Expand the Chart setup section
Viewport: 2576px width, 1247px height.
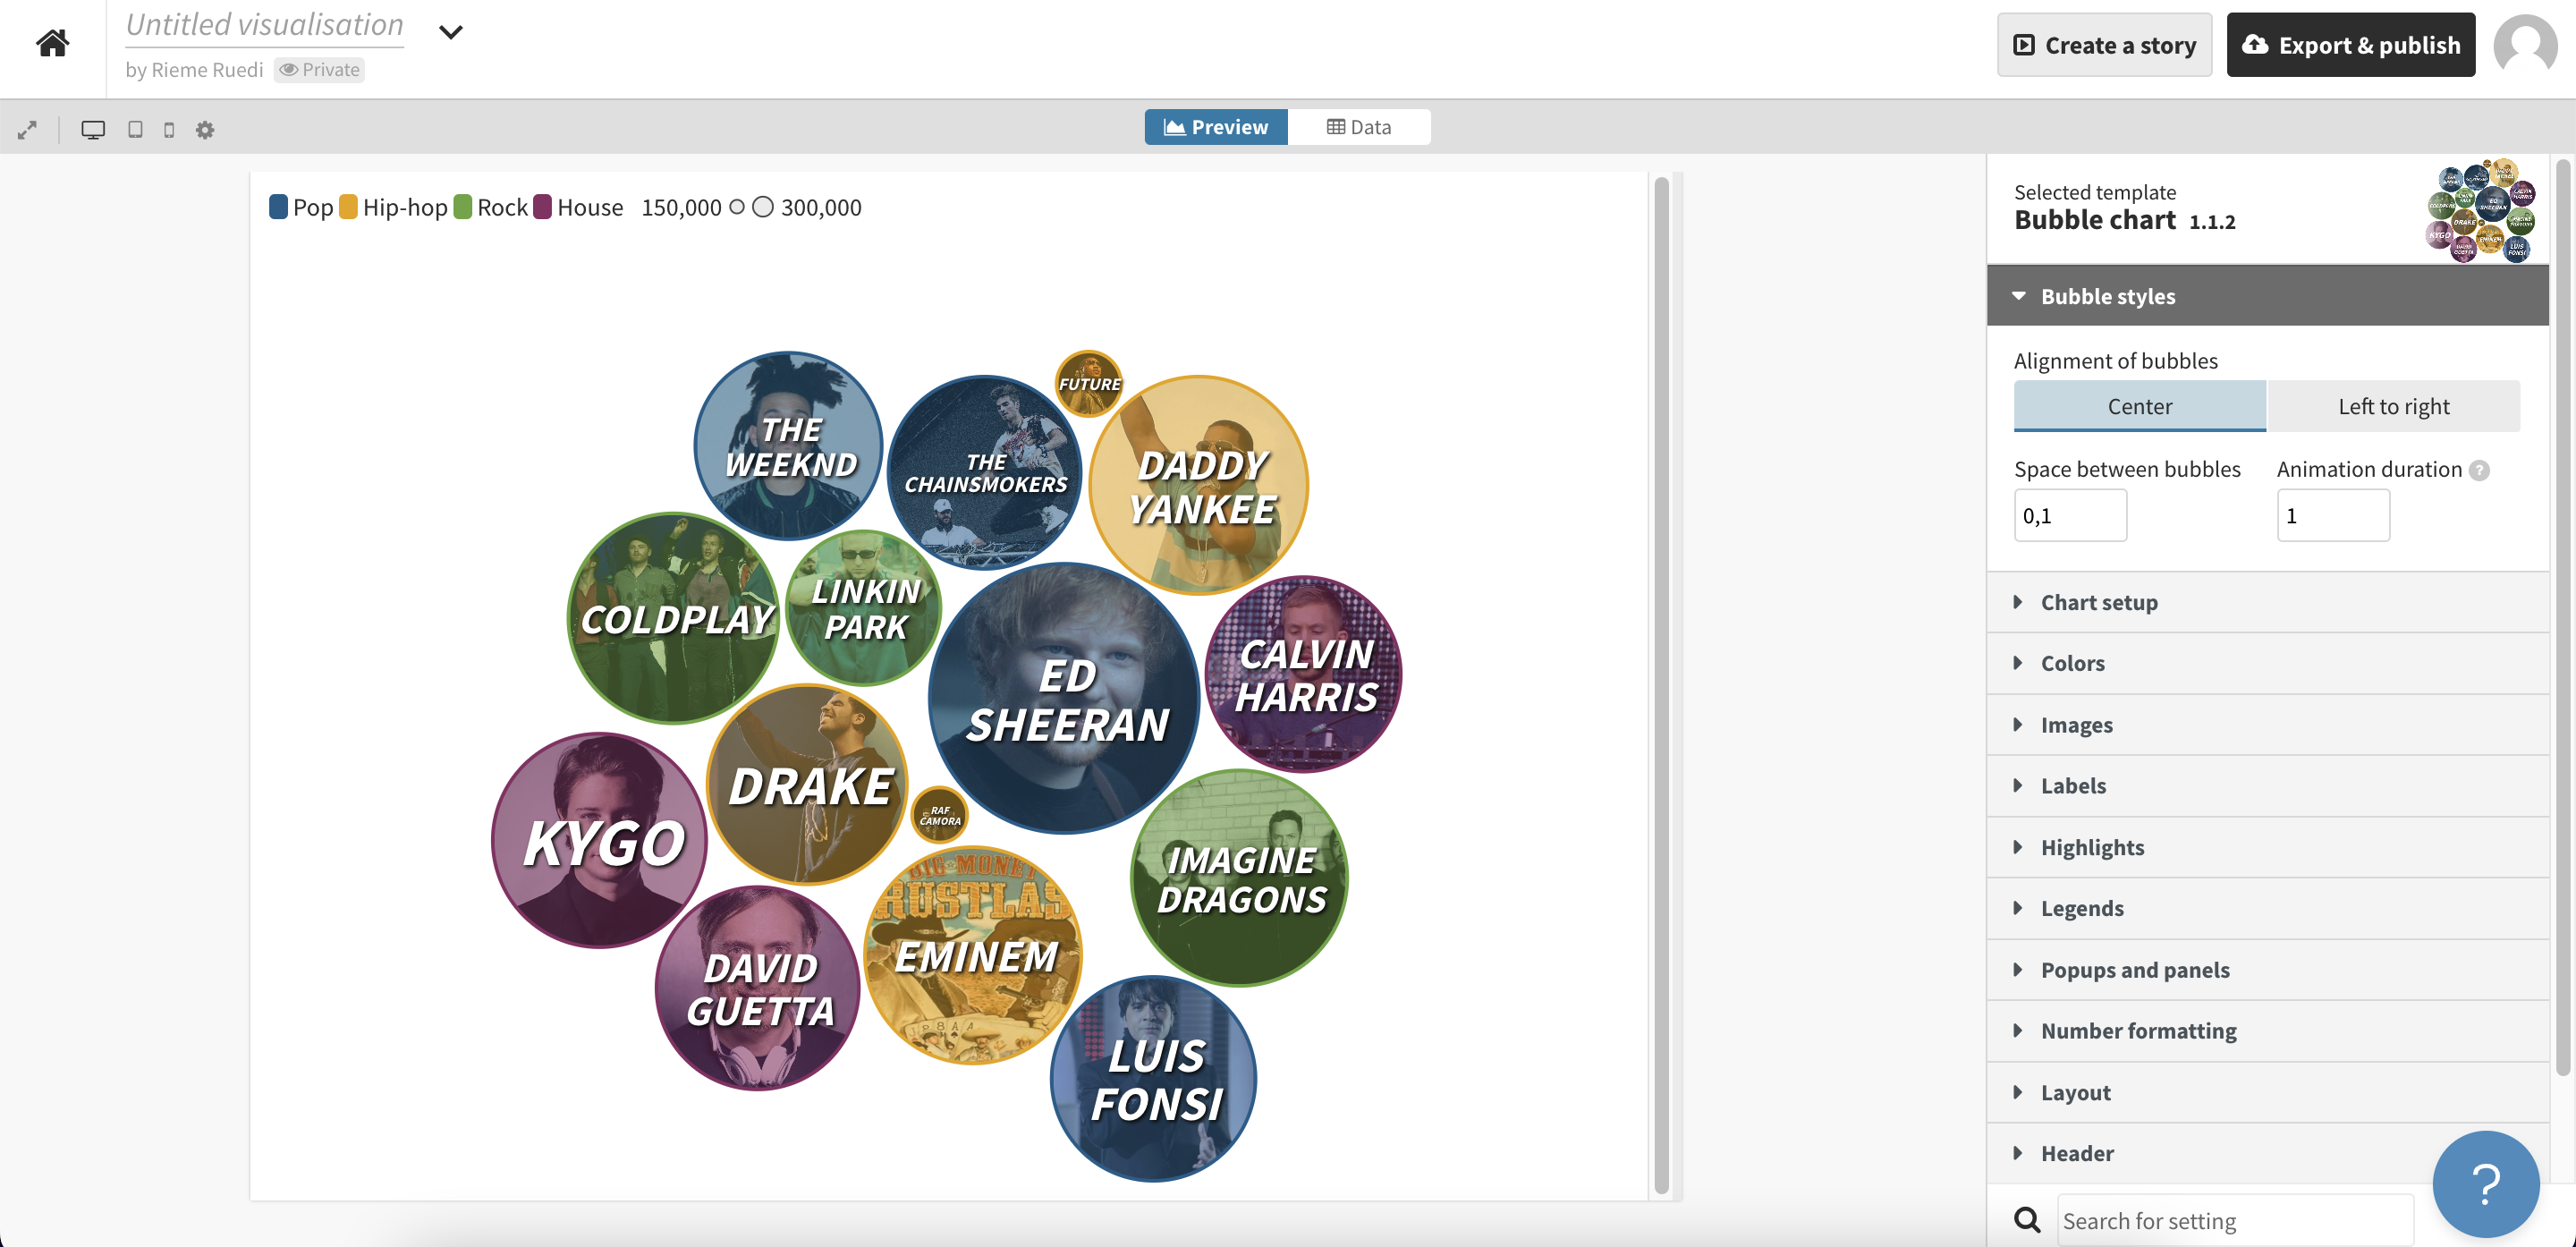(2099, 602)
